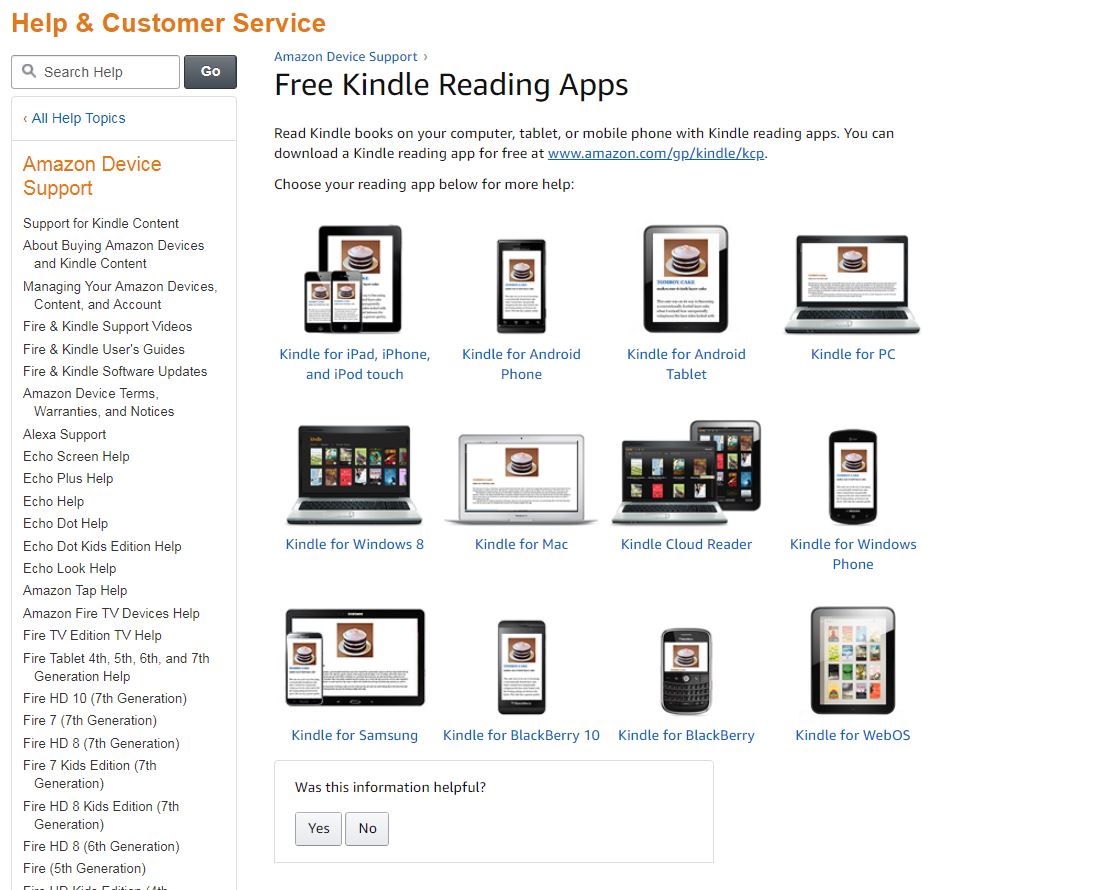The height and width of the screenshot is (890, 1094).
Task: Click the Kindle for iPad, iPhone device image
Action: pos(354,279)
